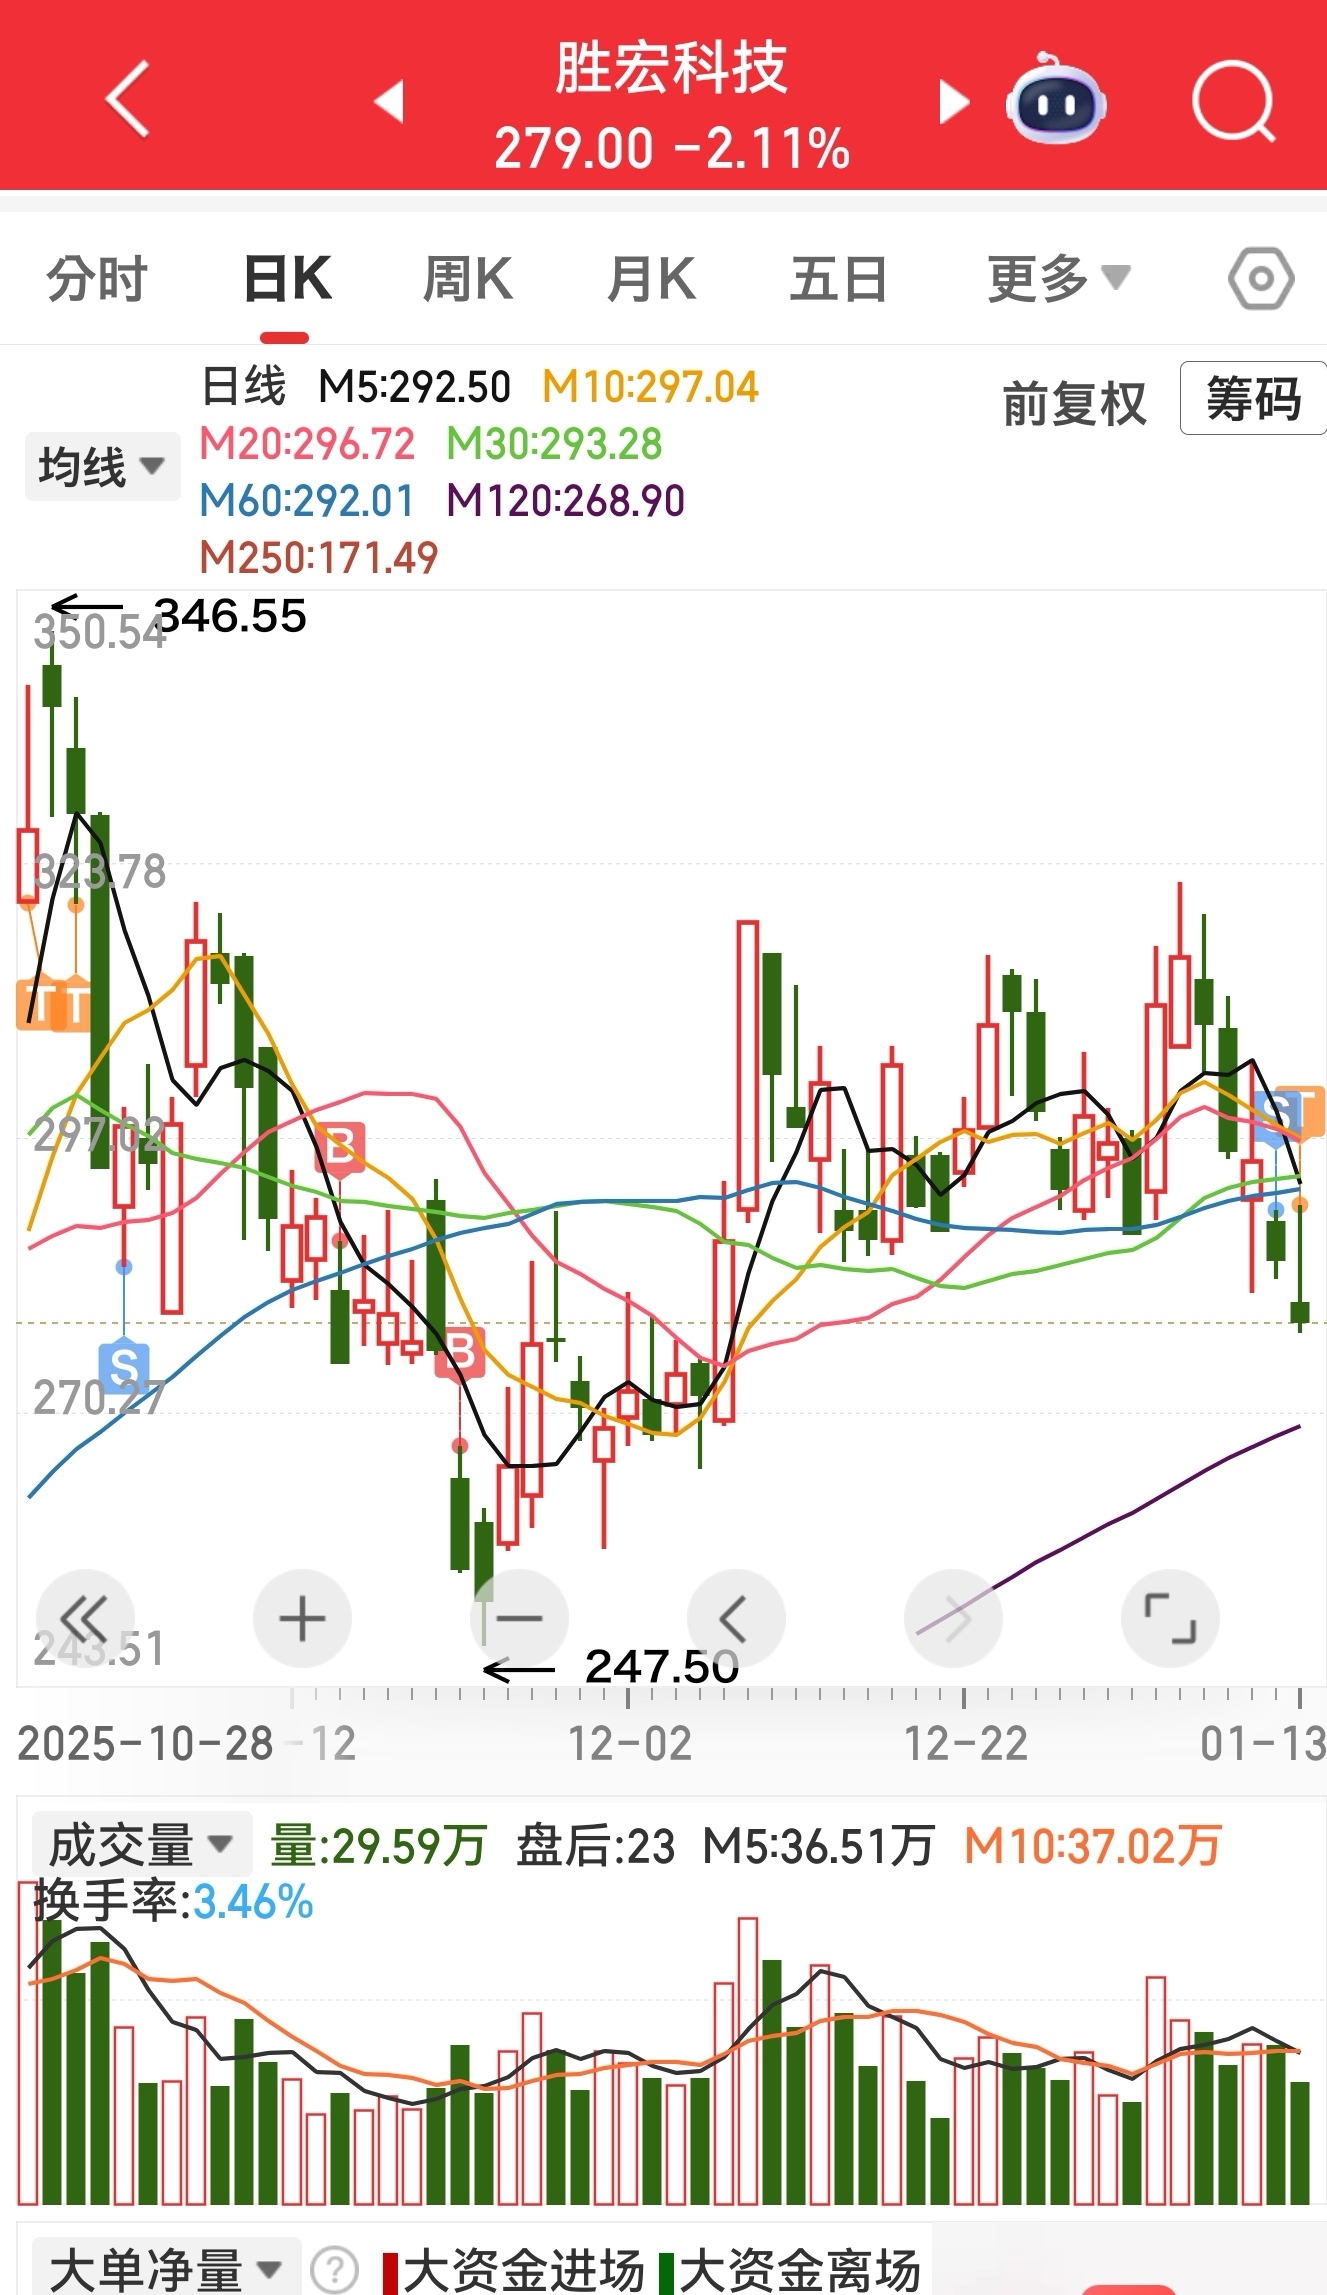Tap M5:292.50 moving average value

tap(414, 387)
